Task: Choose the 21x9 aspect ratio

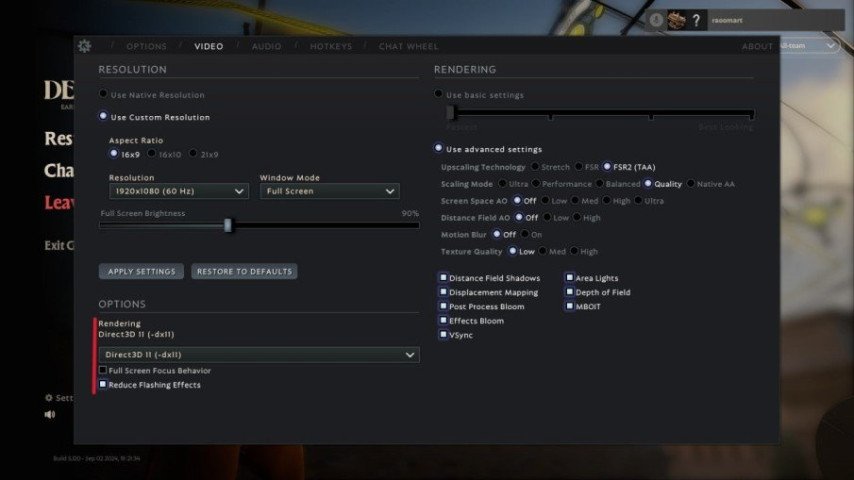Action: pyautogui.click(x=194, y=154)
